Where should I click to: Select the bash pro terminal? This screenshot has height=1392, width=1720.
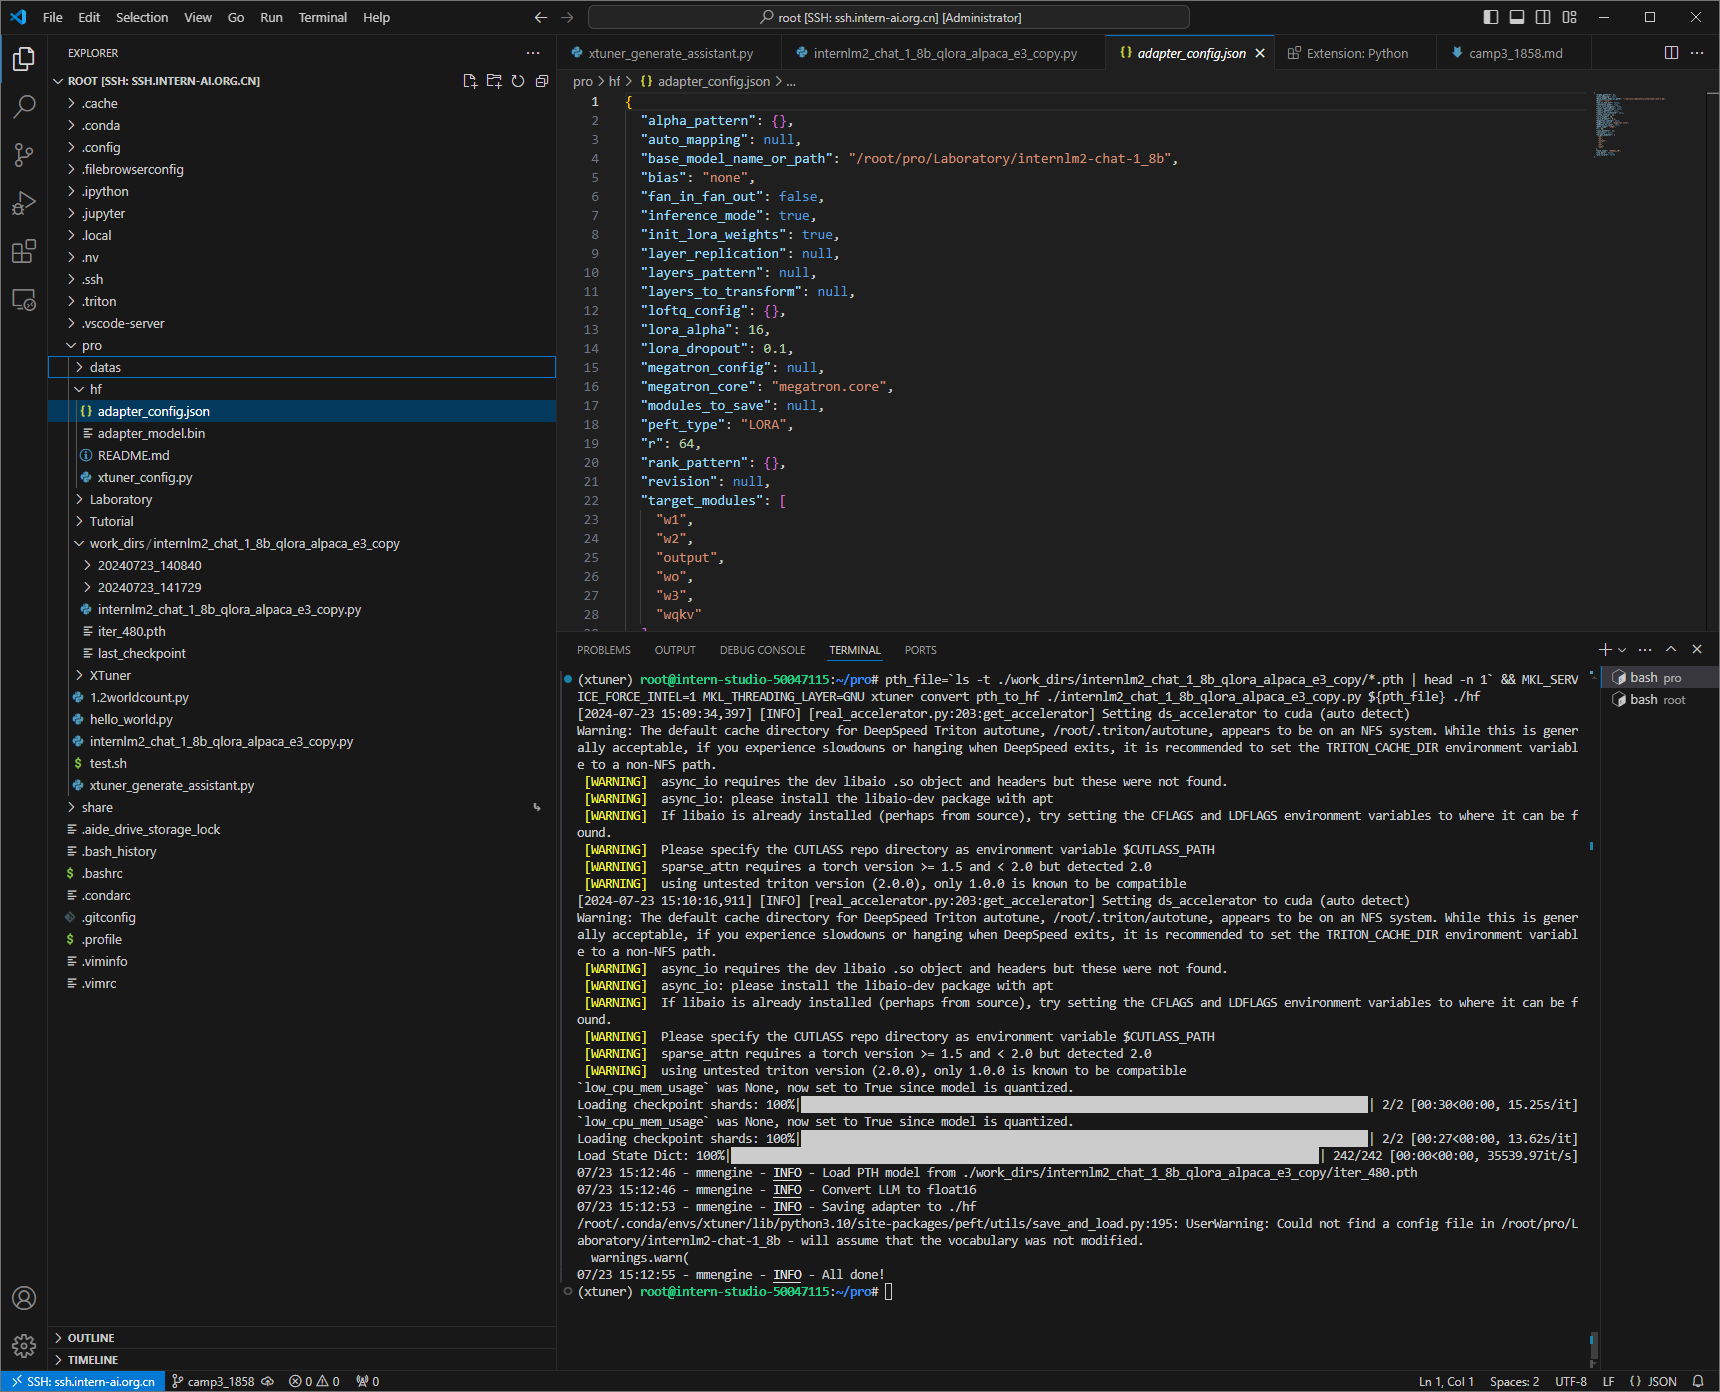click(1660, 677)
